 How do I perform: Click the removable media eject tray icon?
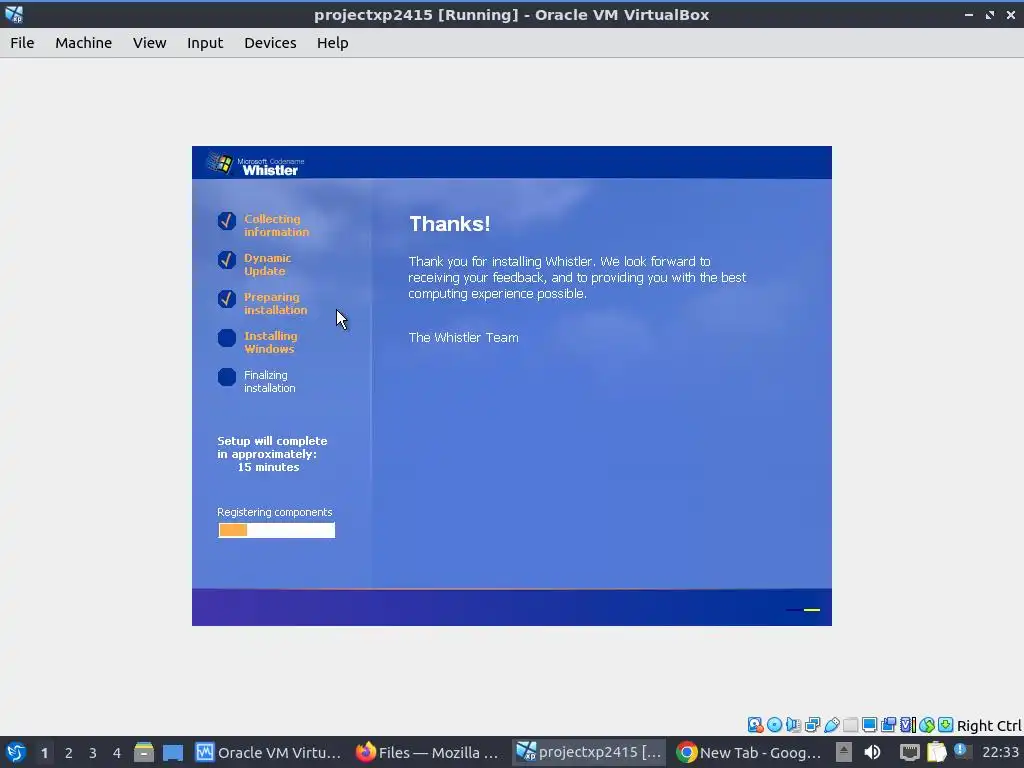click(x=844, y=752)
